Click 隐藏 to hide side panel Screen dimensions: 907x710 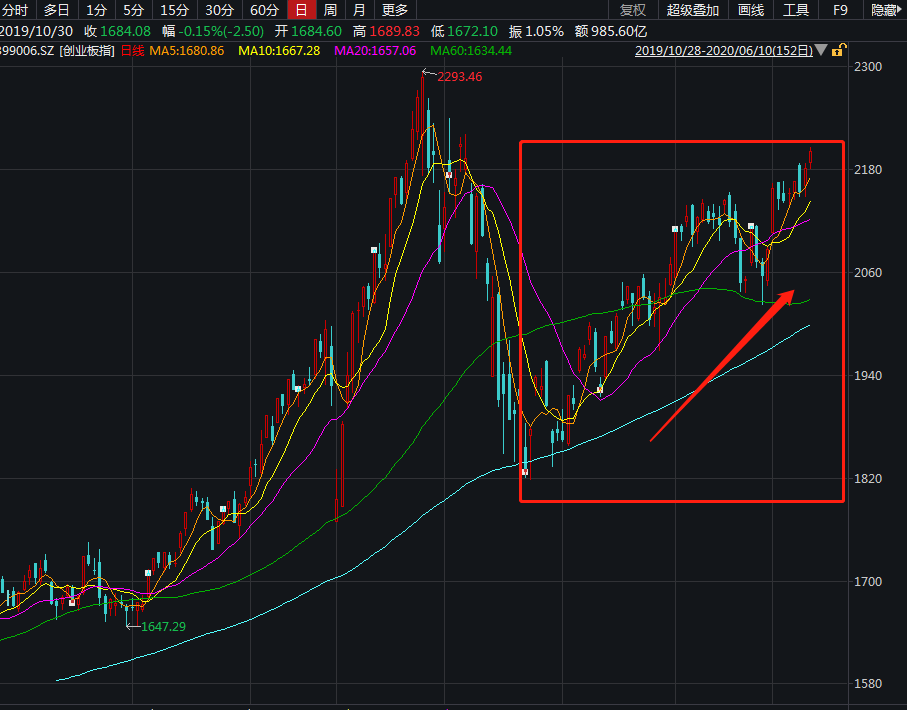[x=886, y=10]
